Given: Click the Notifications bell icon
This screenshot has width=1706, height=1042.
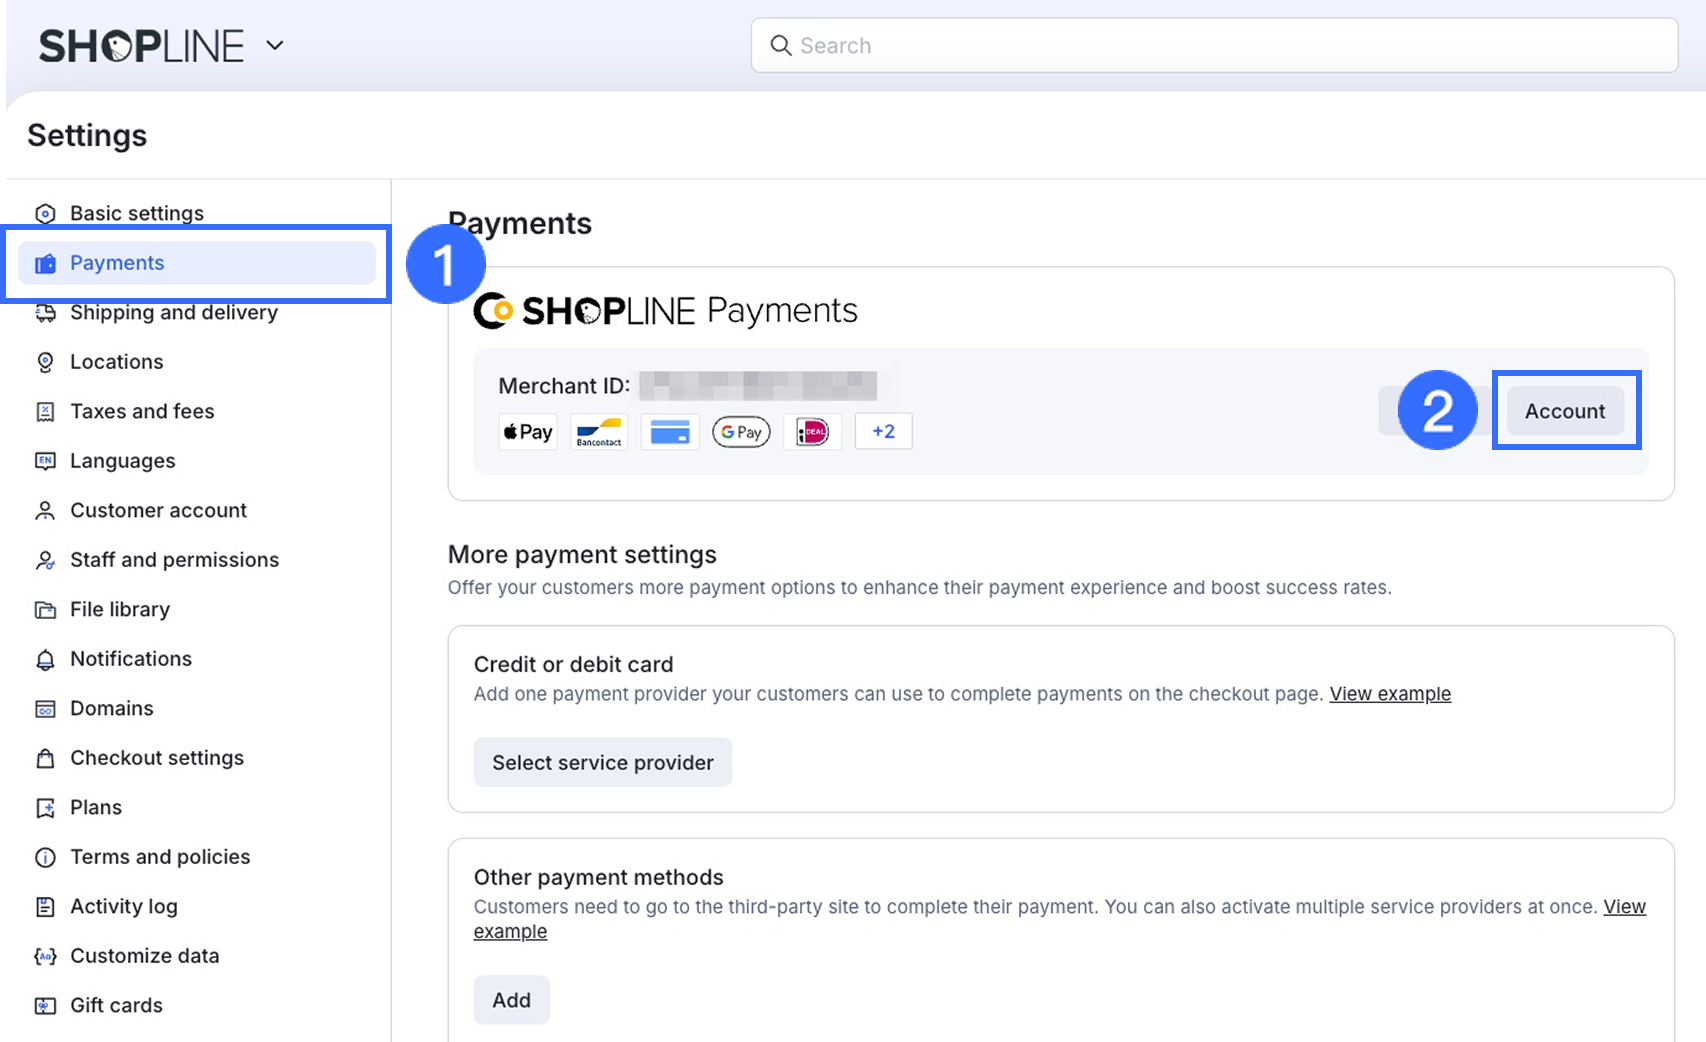Looking at the screenshot, I should coord(45,659).
